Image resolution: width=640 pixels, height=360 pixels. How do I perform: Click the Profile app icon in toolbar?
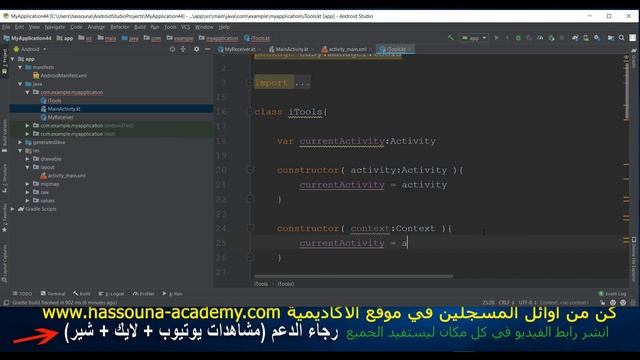pos(540,38)
